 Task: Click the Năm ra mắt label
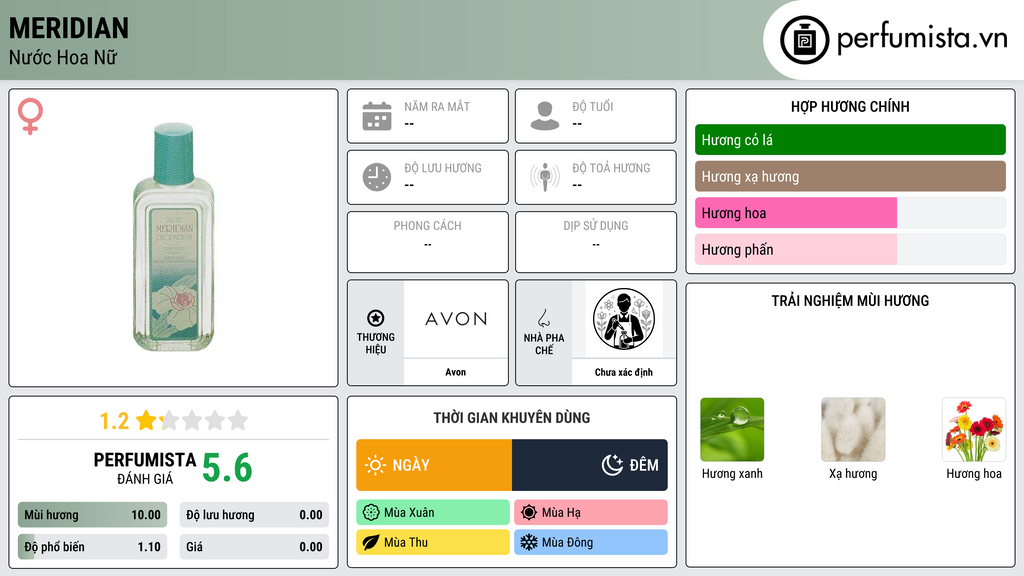click(x=437, y=106)
